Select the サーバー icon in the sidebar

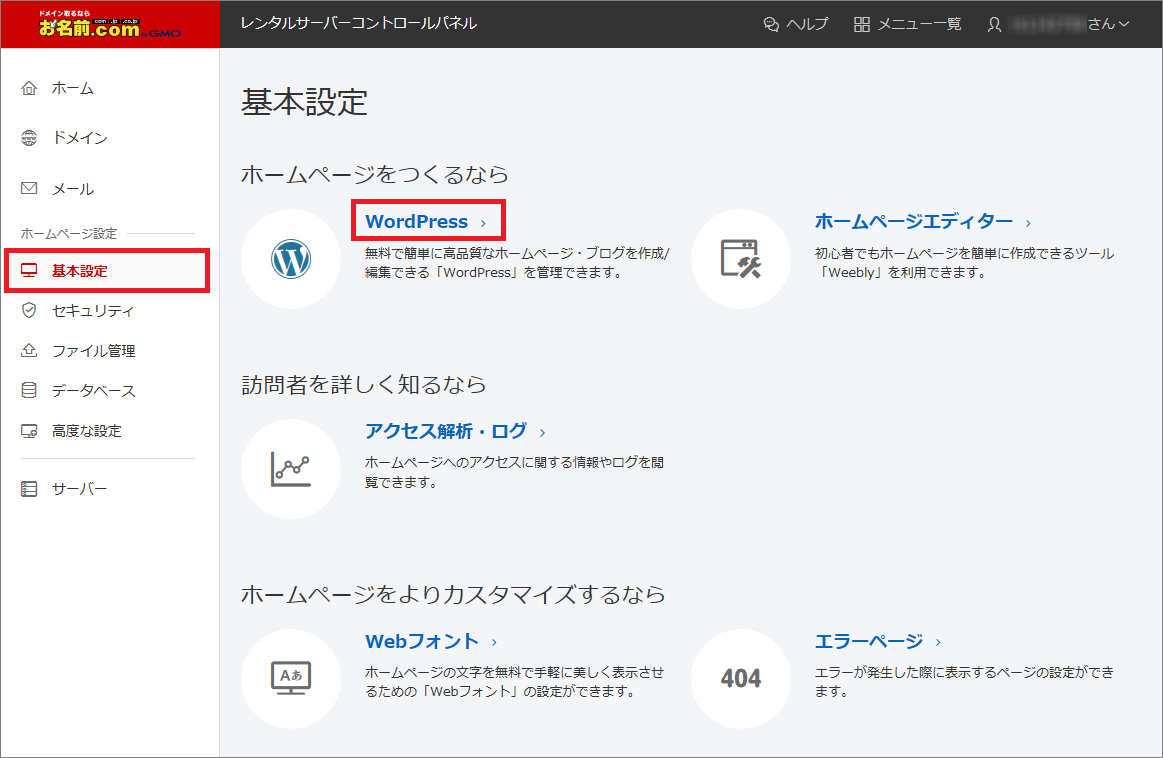[30, 488]
